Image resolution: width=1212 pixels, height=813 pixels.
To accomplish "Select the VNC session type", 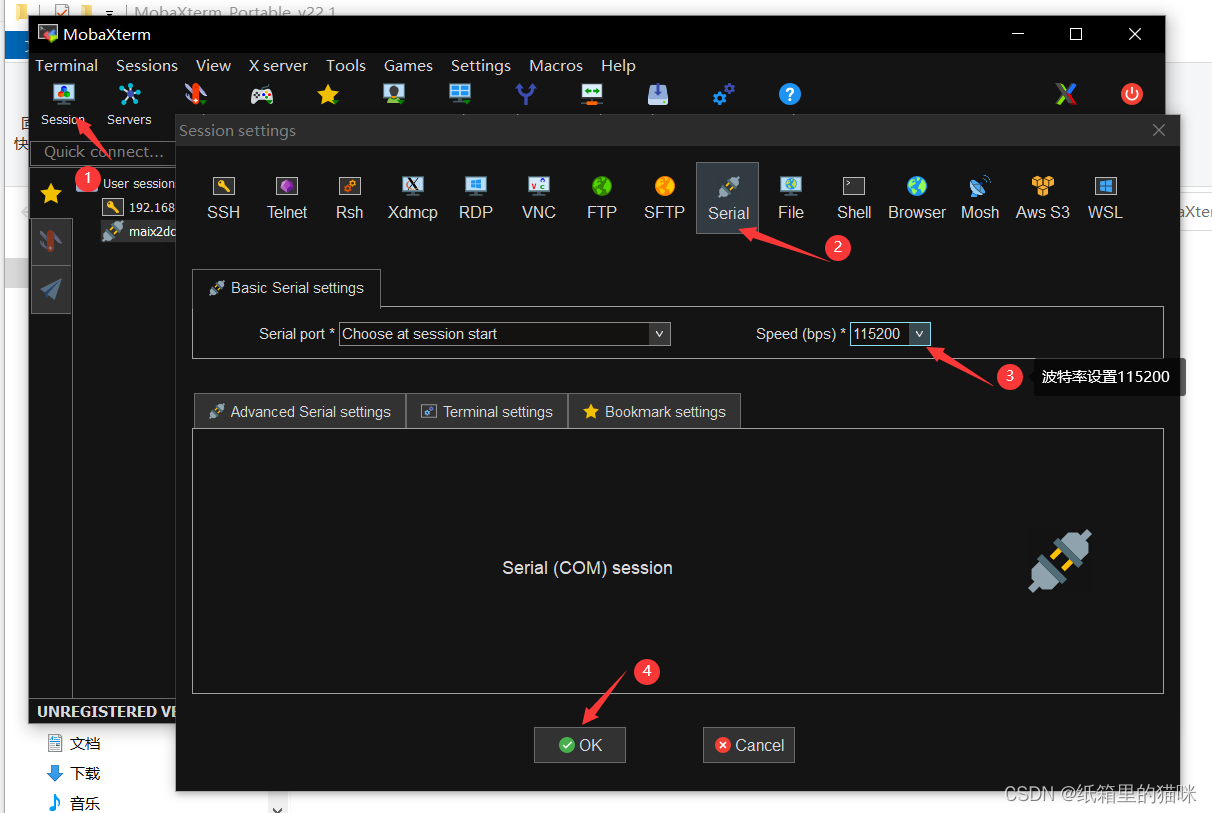I will click(x=539, y=198).
